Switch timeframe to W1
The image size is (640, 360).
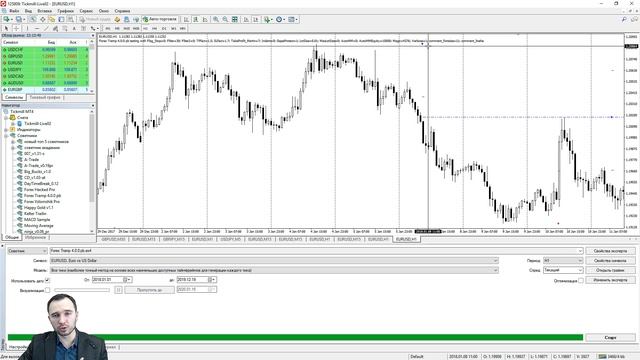(173, 28)
